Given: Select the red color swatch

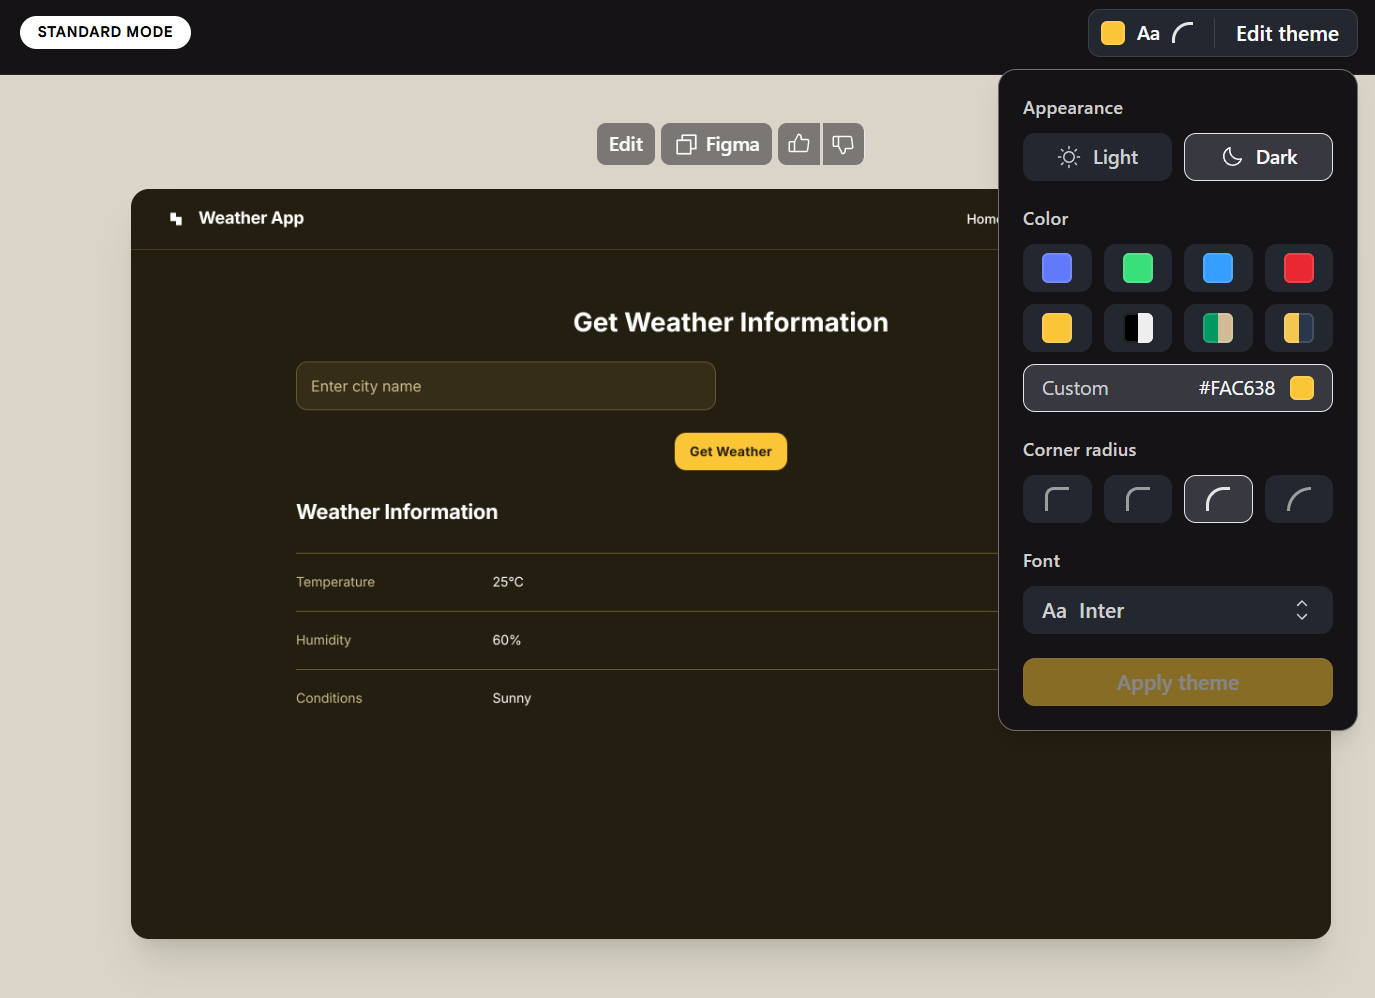Looking at the screenshot, I should (x=1299, y=268).
